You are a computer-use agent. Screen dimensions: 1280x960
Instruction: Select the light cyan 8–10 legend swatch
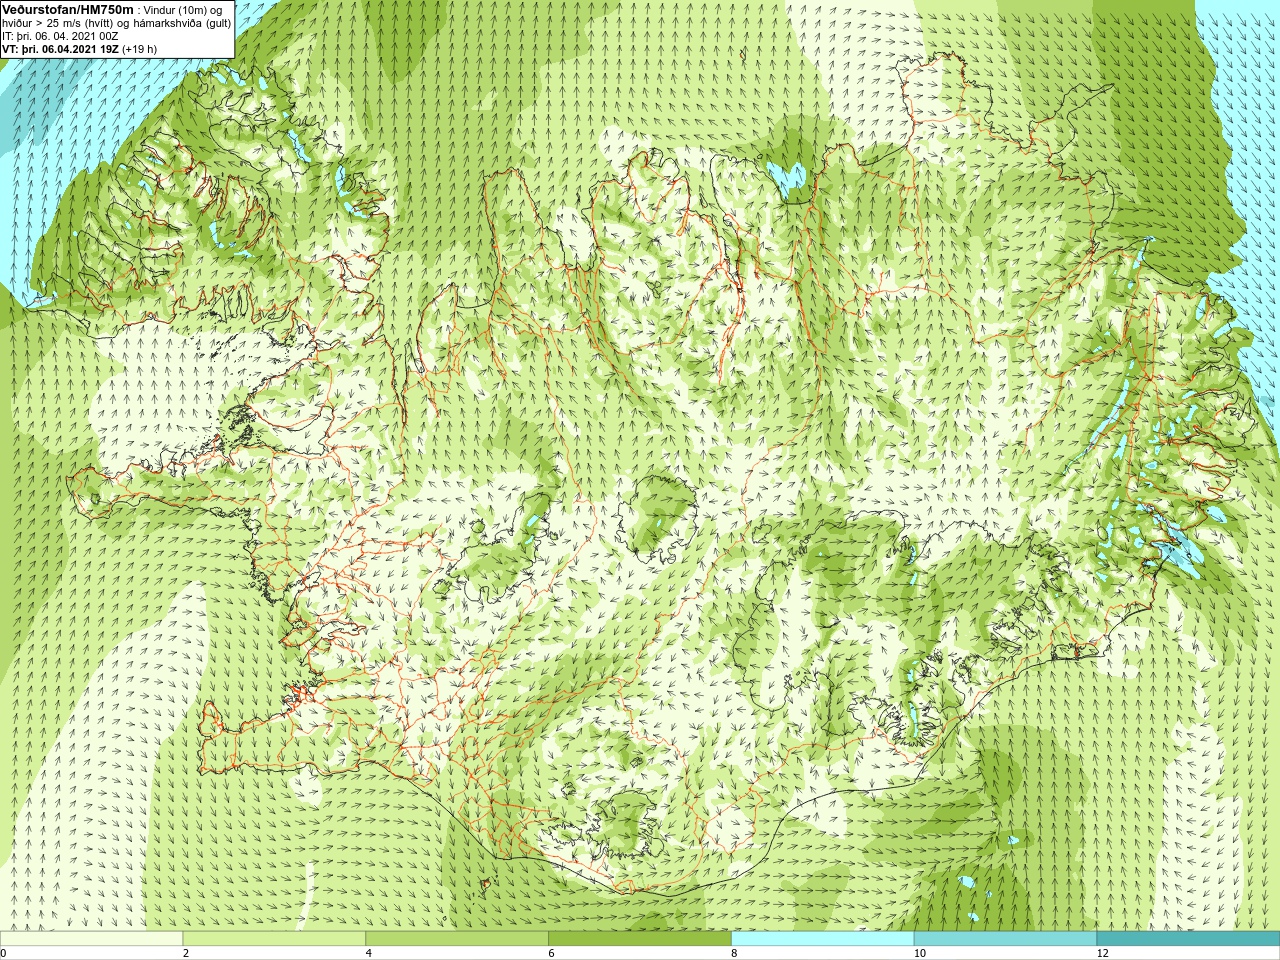pyautogui.click(x=823, y=939)
